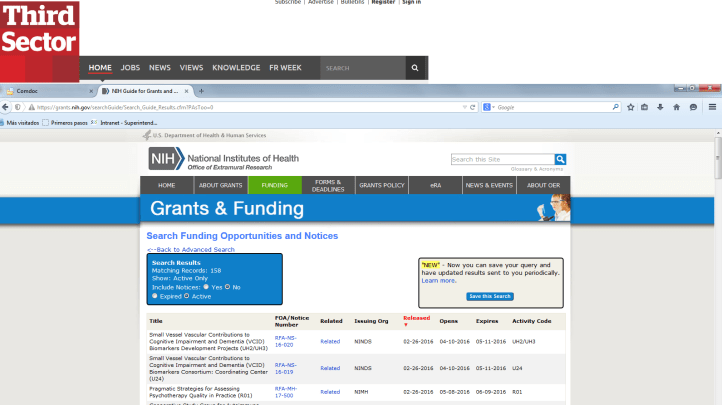Open the search engine dropdown in browser search box
This screenshot has width=722, height=405.
(x=487, y=107)
